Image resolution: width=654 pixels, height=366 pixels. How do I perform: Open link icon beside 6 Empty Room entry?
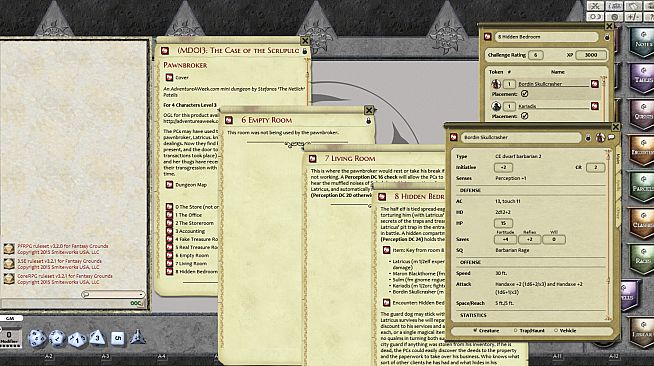[x=169, y=255]
